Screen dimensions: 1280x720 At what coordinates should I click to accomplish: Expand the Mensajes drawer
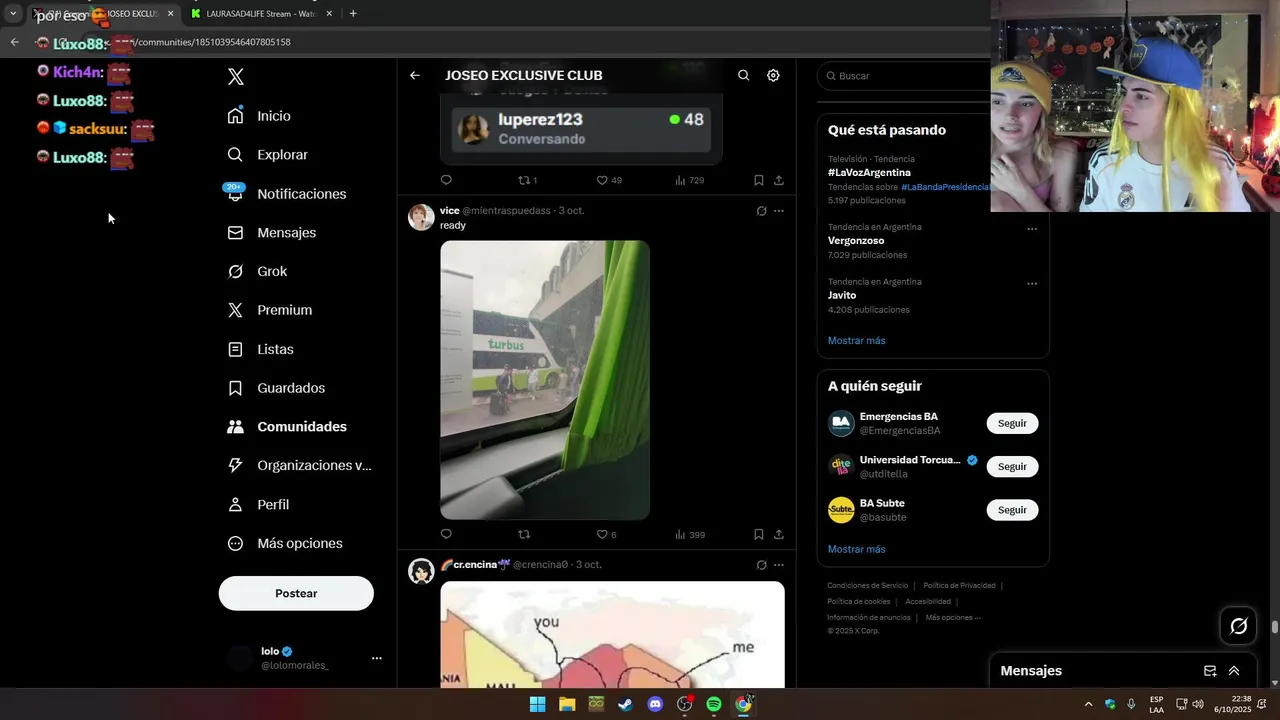[x=1234, y=671]
